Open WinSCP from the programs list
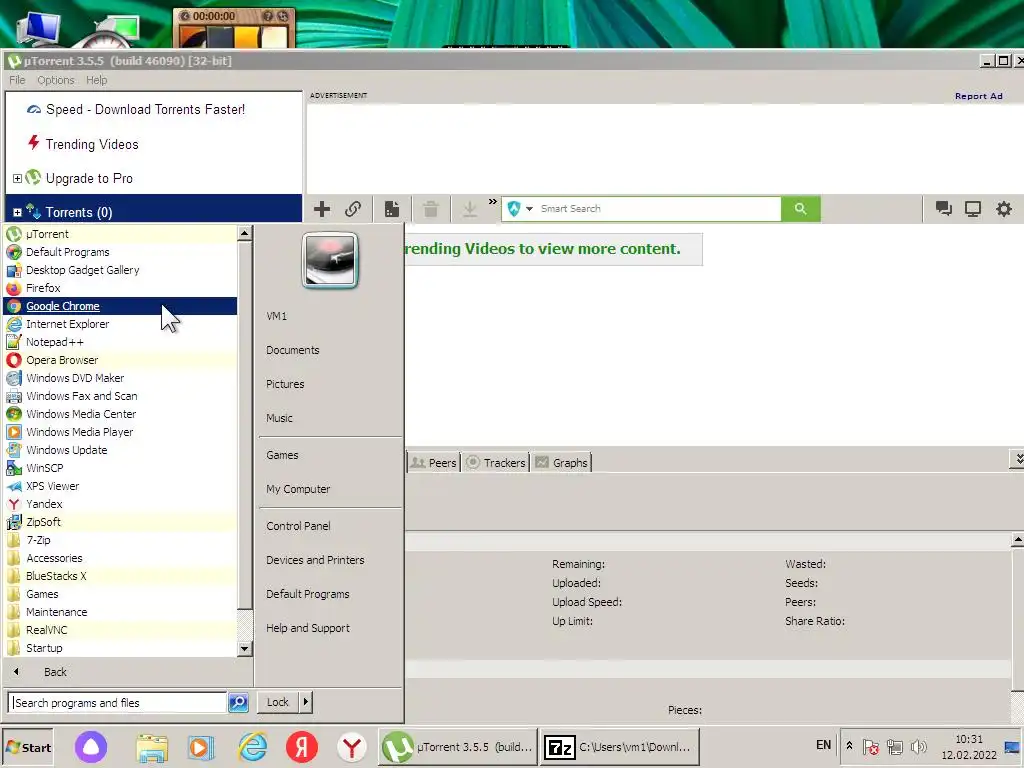Viewport: 1024px width, 768px height. click(120, 468)
